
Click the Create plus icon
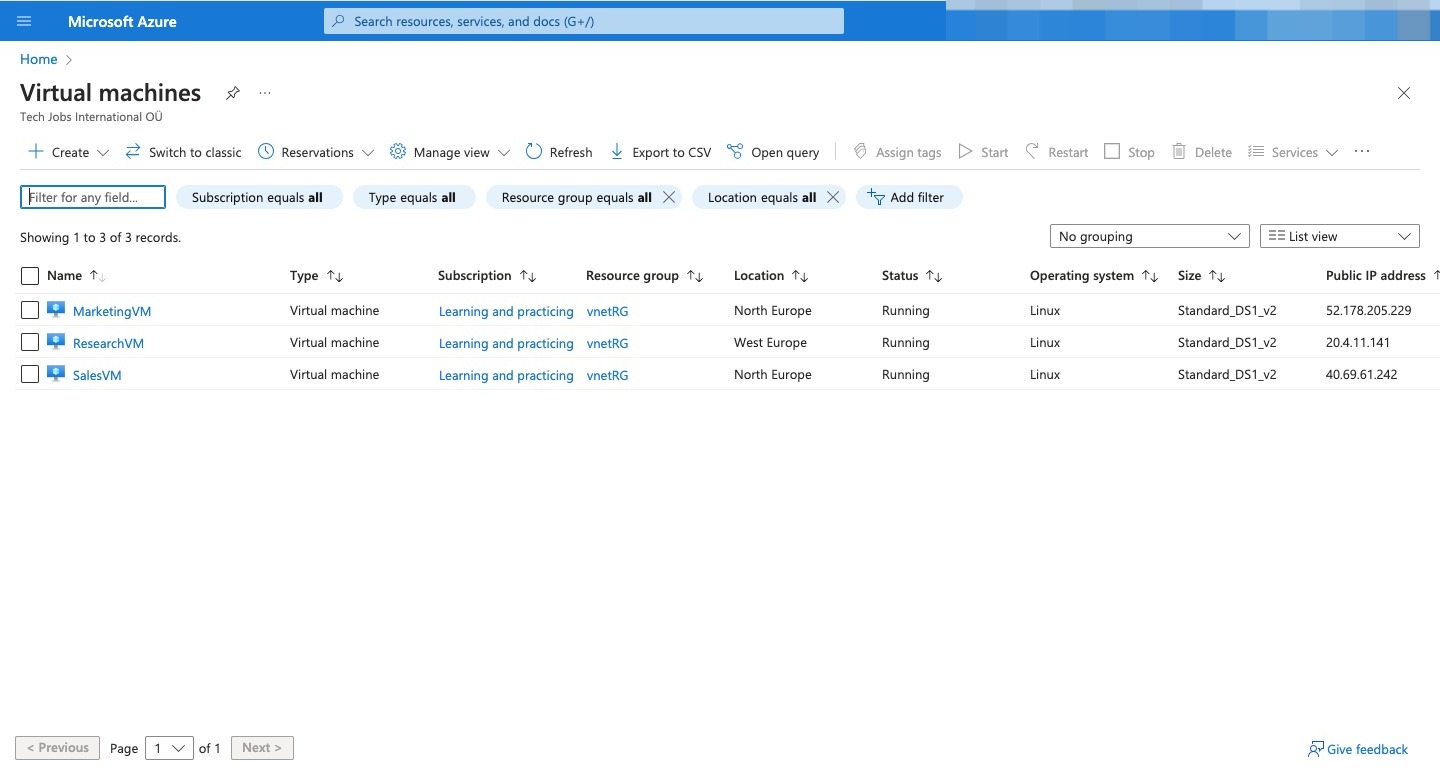(36, 152)
